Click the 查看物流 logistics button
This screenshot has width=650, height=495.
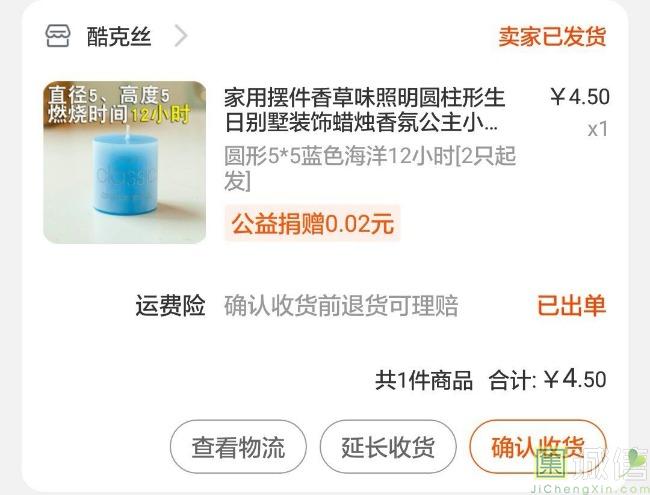click(238, 447)
